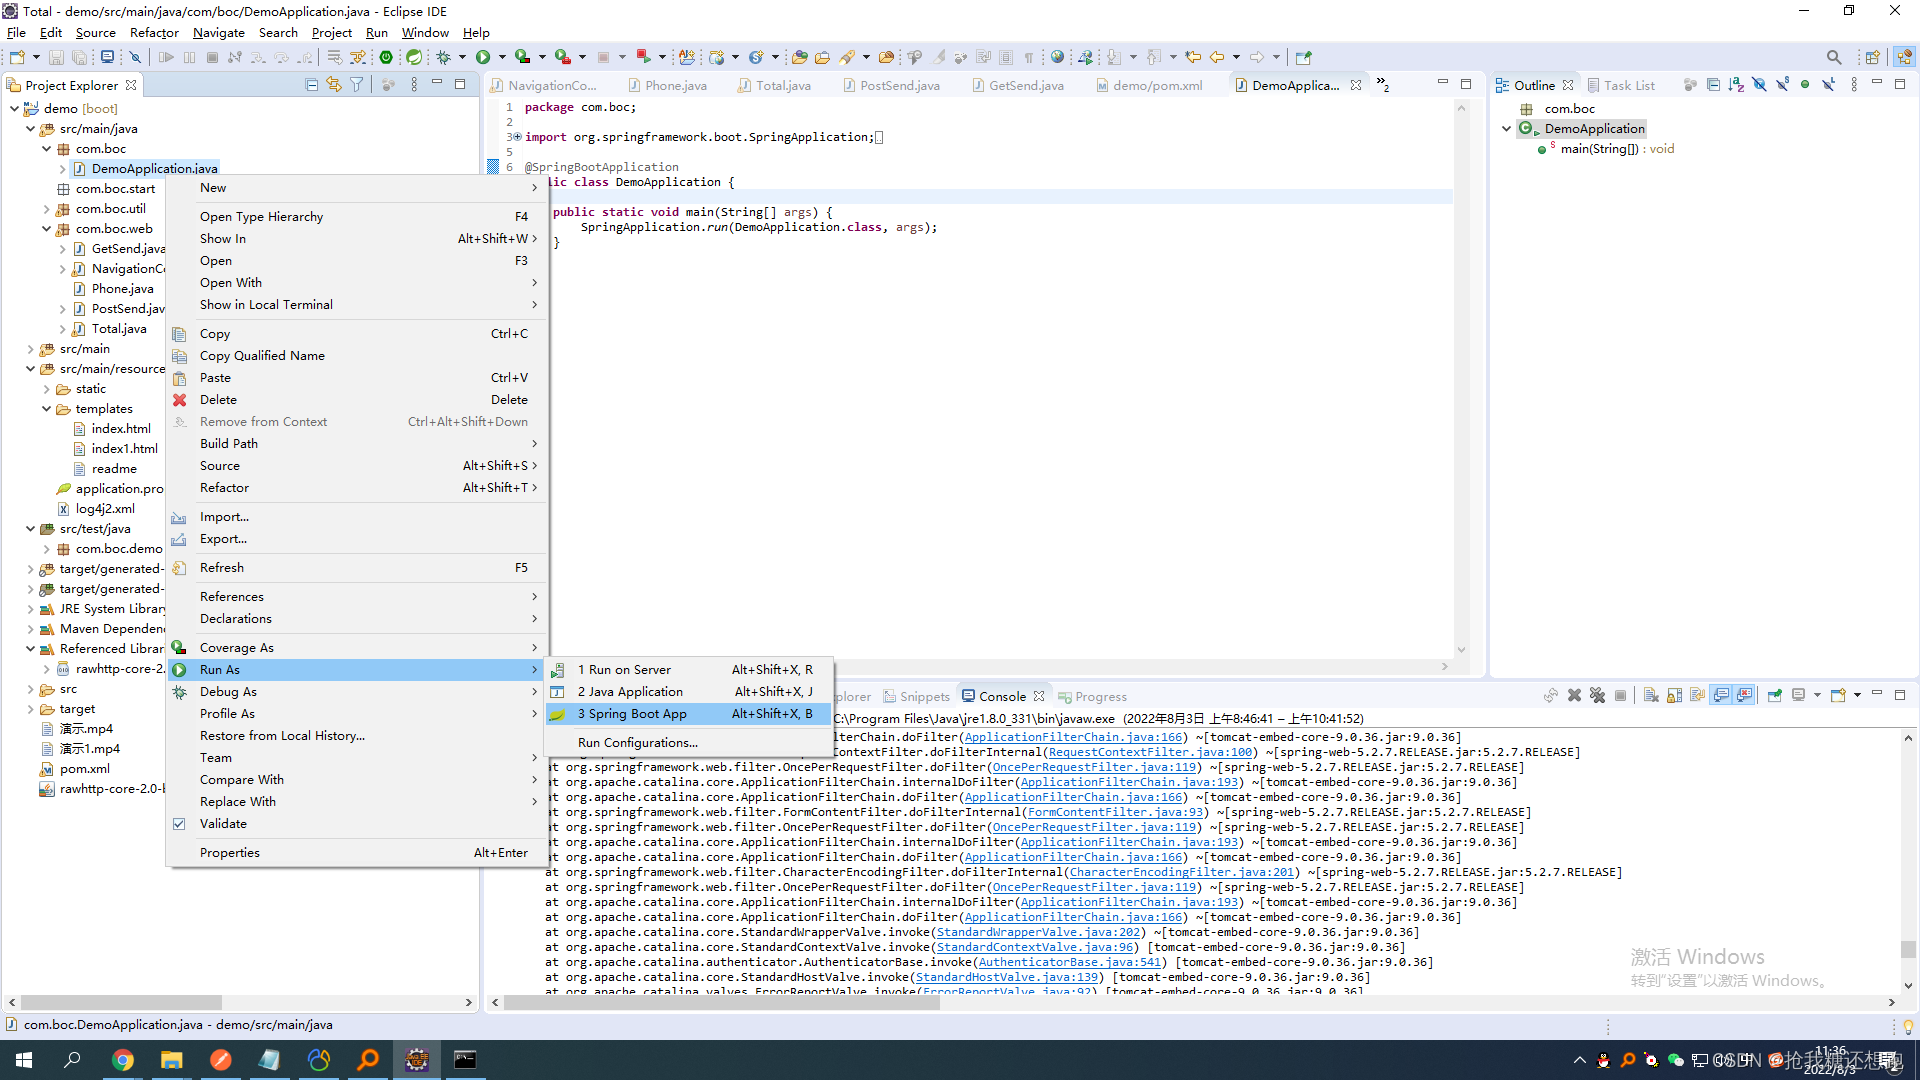Select Debug As in context menu

click(x=358, y=692)
